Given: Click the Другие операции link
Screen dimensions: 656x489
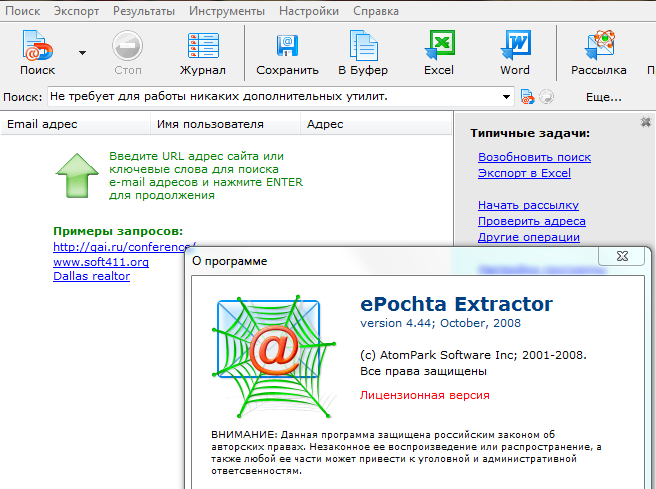Looking at the screenshot, I should (x=529, y=237).
